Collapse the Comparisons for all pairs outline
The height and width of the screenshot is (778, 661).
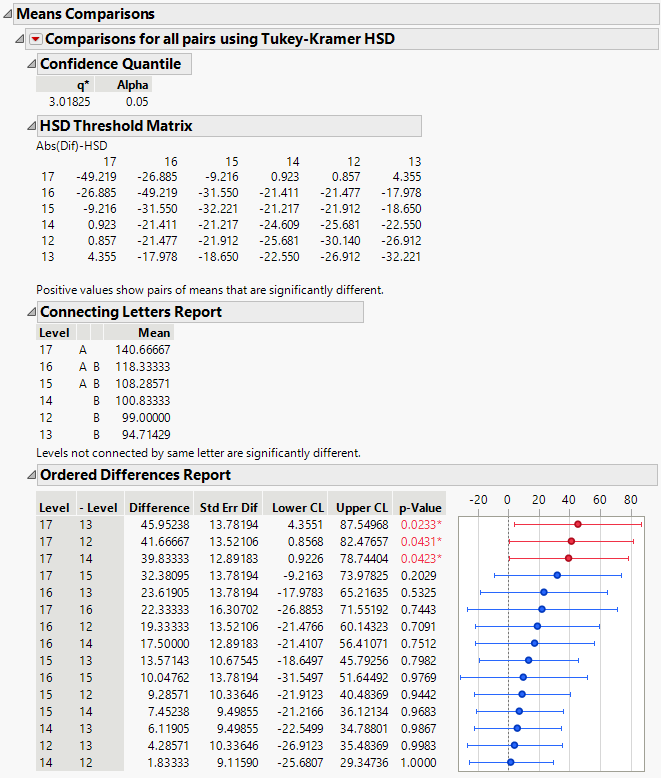click(x=22, y=39)
